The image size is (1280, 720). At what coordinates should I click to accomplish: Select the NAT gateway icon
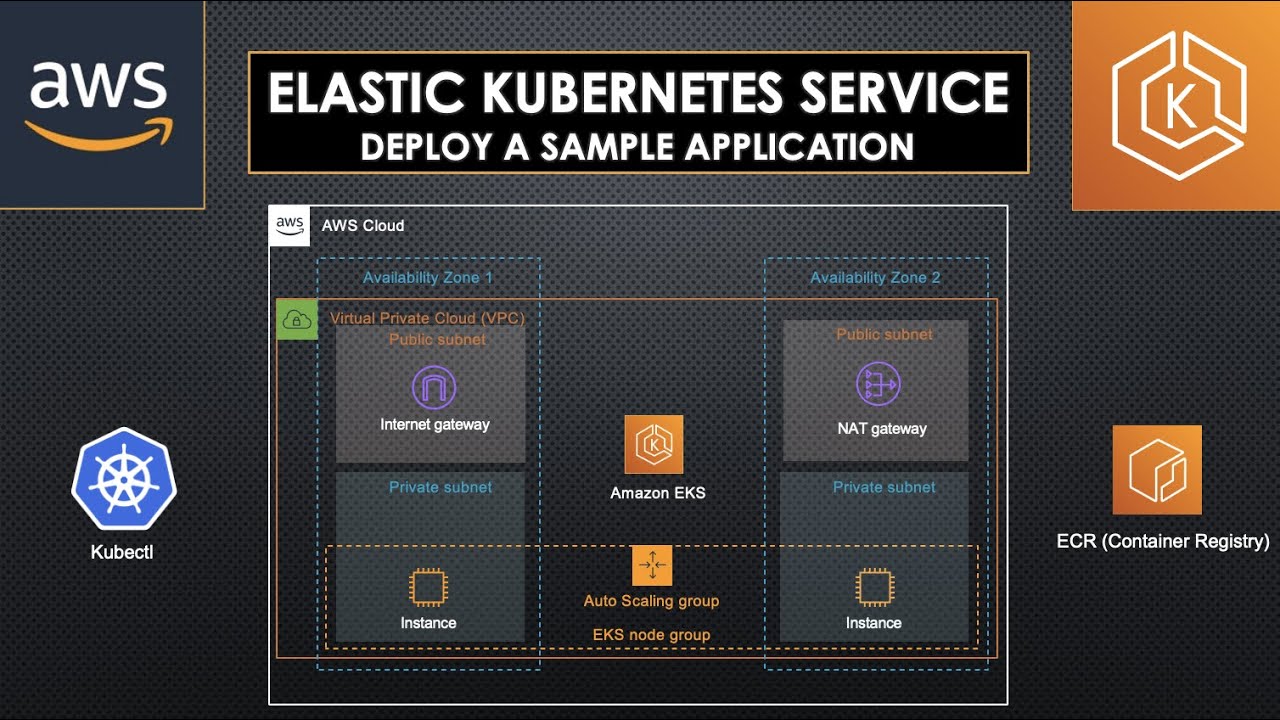878,386
